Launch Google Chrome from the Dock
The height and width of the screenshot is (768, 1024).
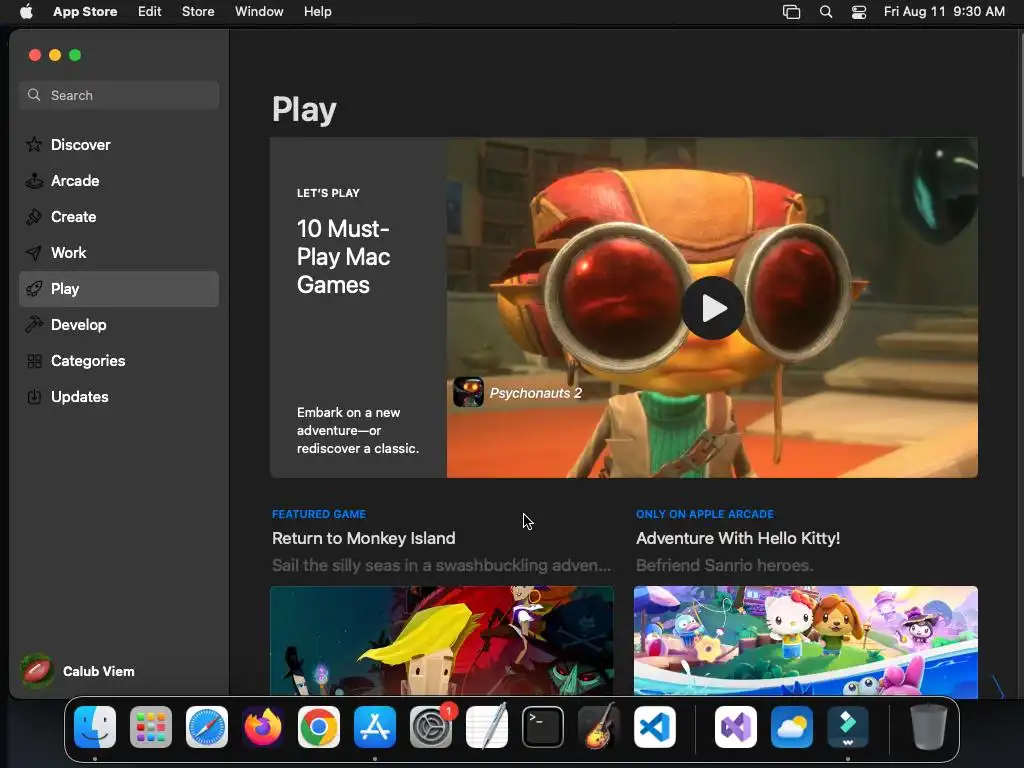(x=319, y=727)
